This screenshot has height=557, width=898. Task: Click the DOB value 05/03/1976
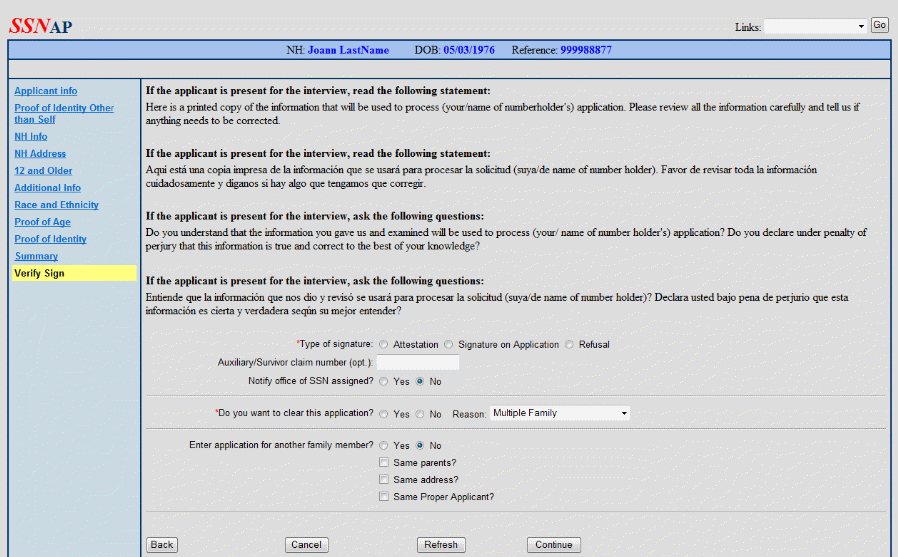[469, 50]
